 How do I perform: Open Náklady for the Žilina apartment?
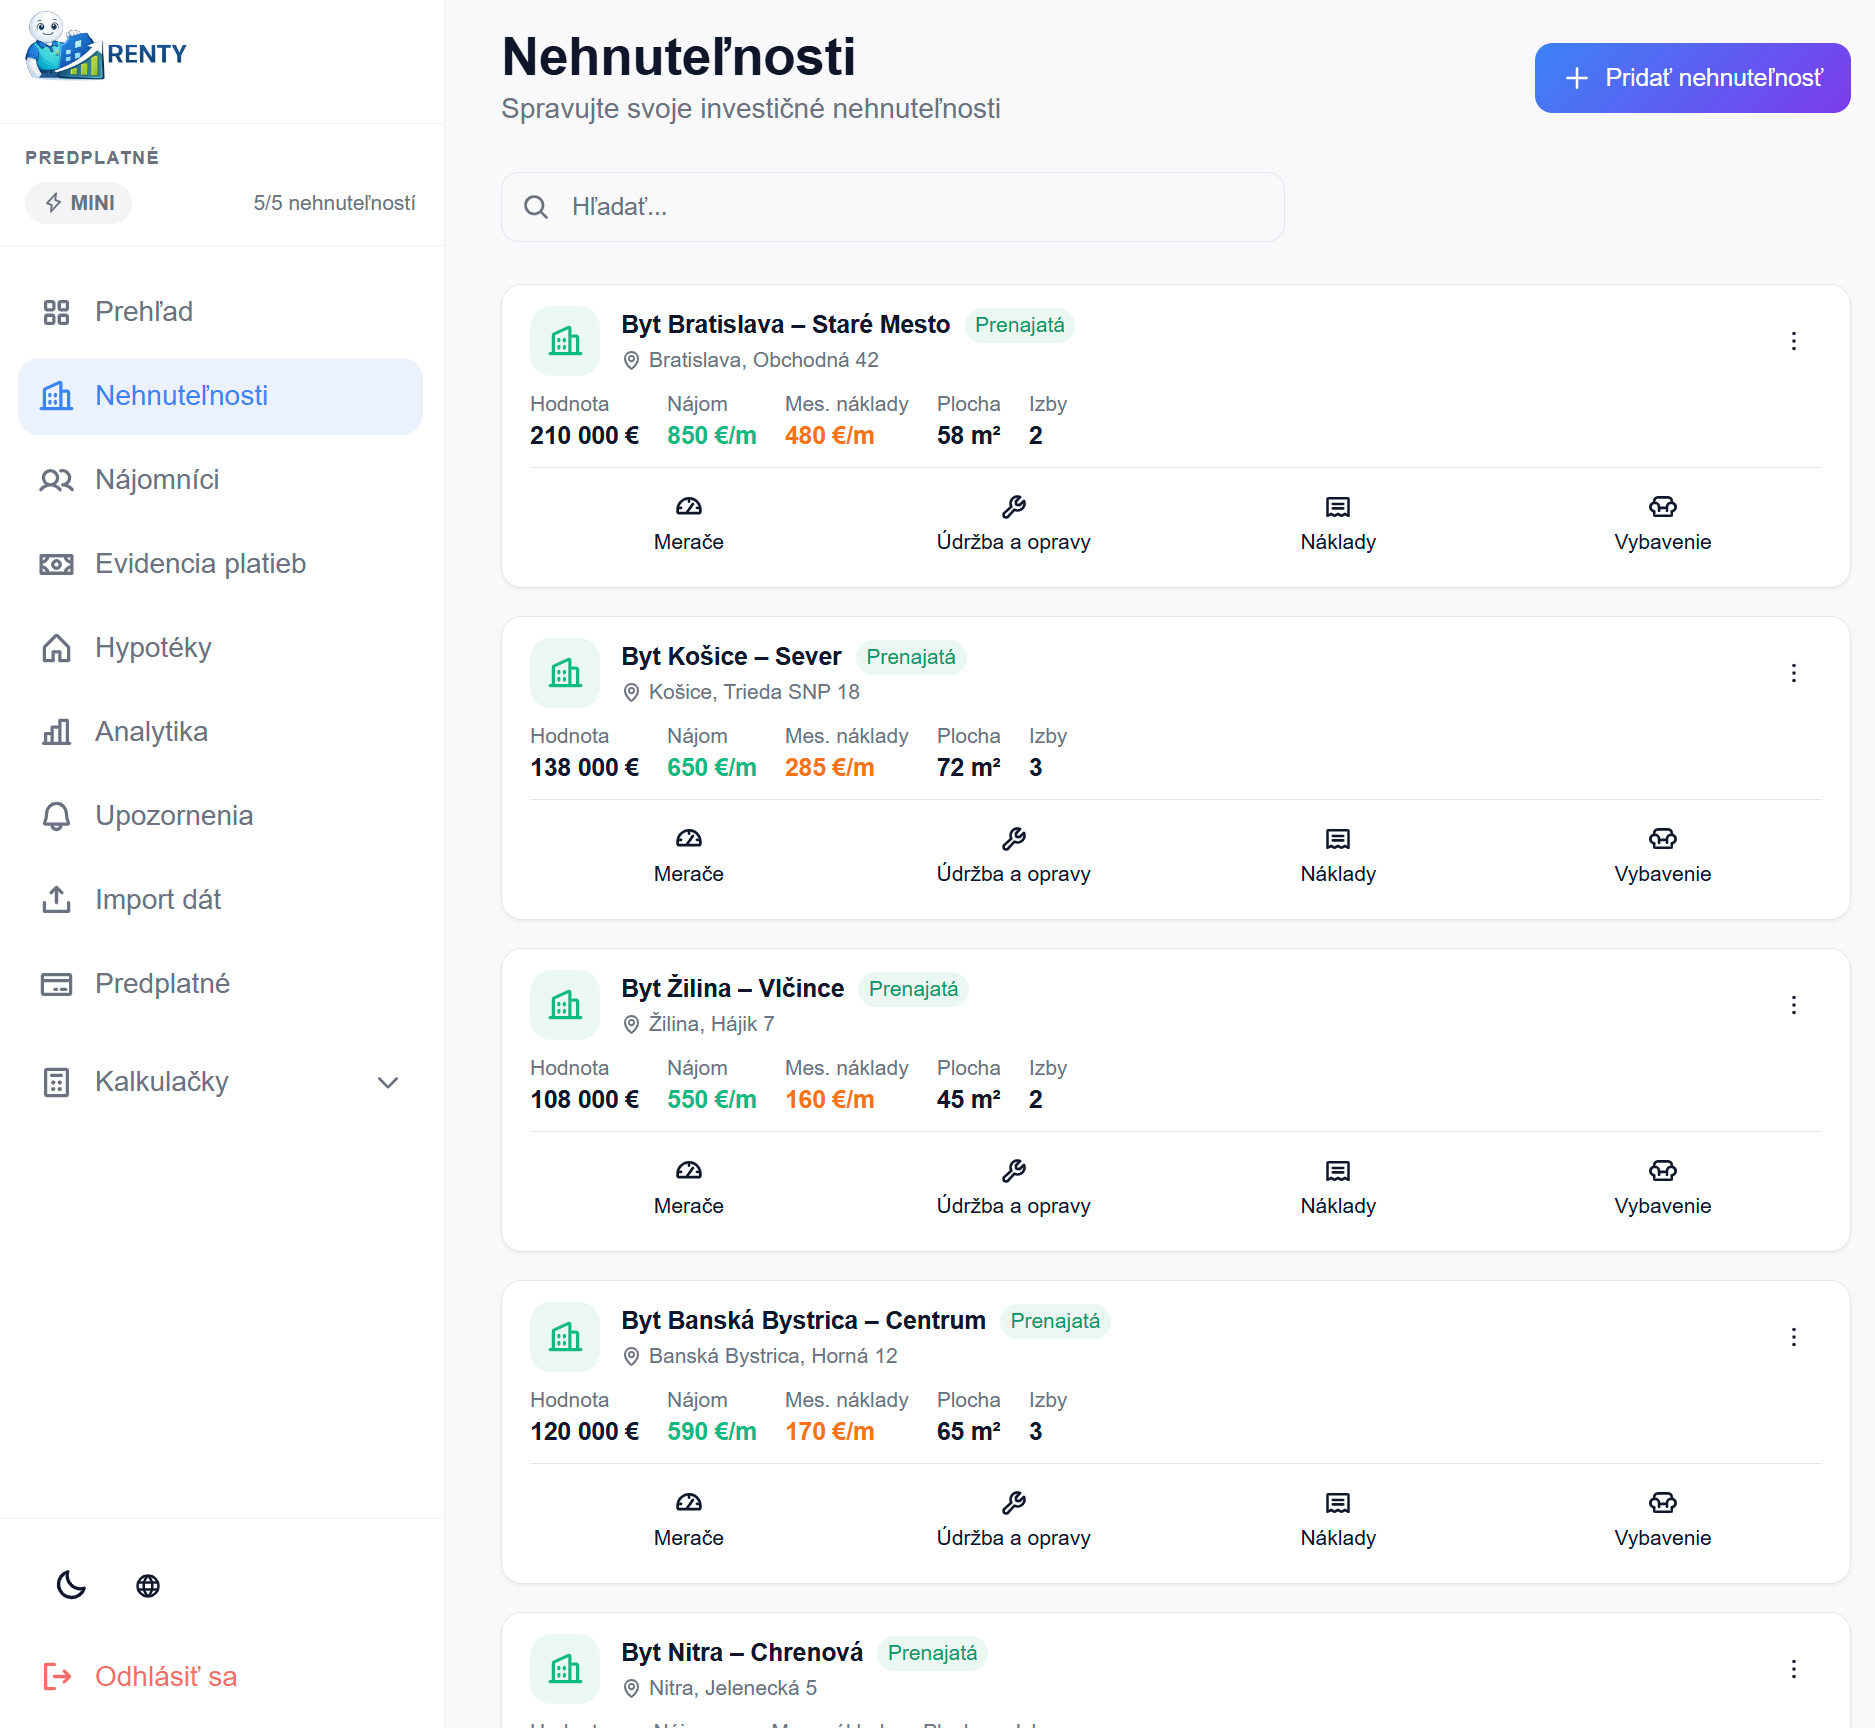click(1337, 1188)
